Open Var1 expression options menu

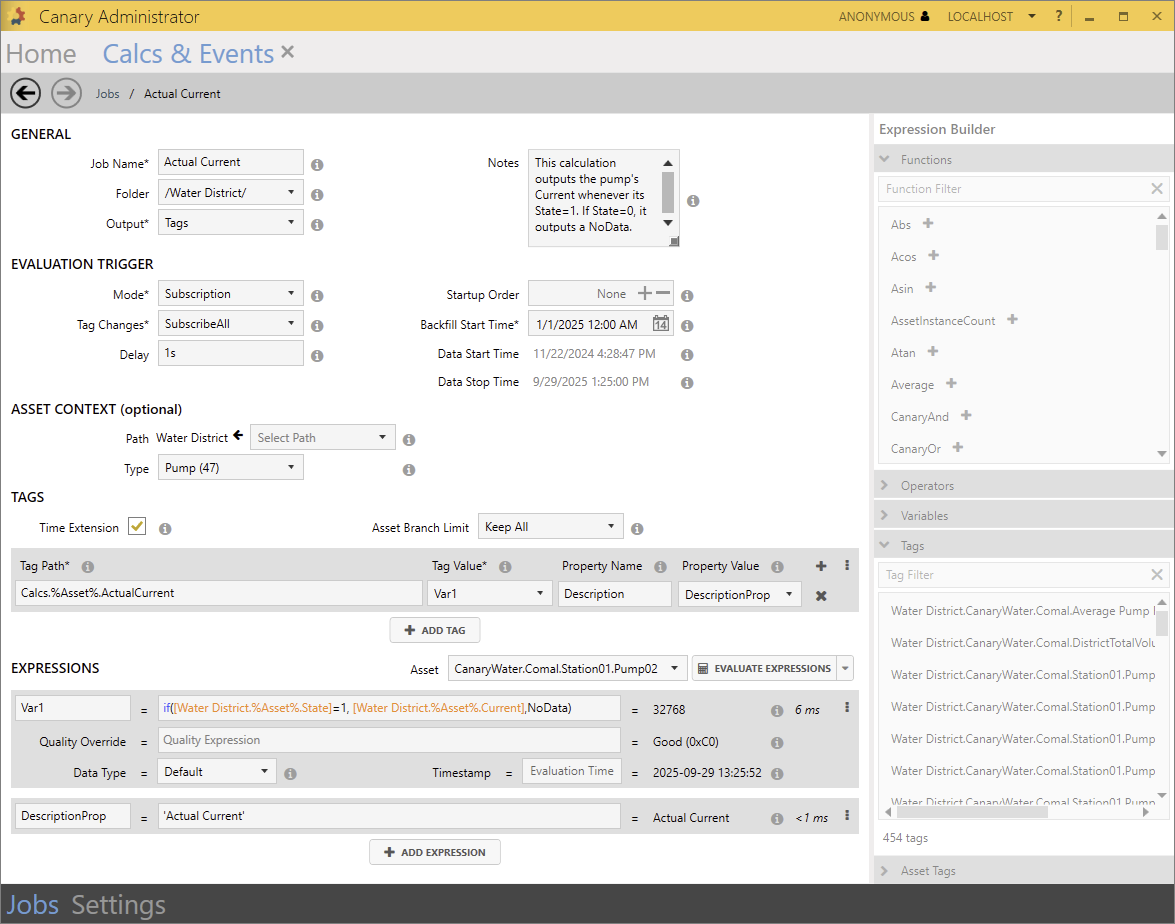pos(847,707)
